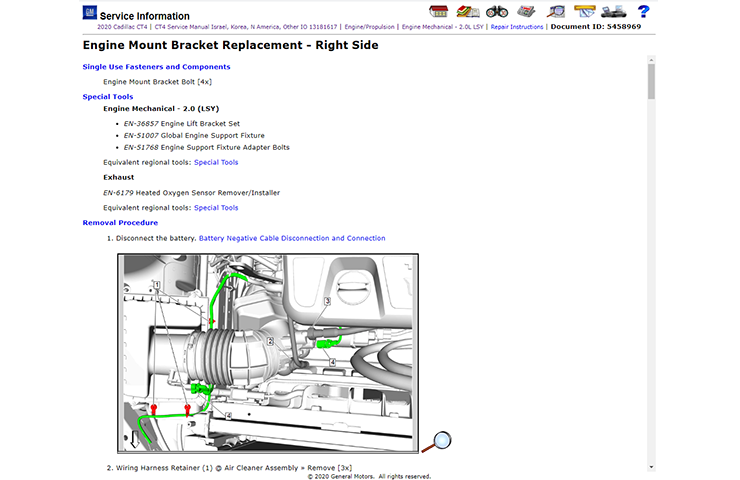
Task: Select text 'EN-36857 Engine Lift Bracket Set'
Action: pos(182,123)
